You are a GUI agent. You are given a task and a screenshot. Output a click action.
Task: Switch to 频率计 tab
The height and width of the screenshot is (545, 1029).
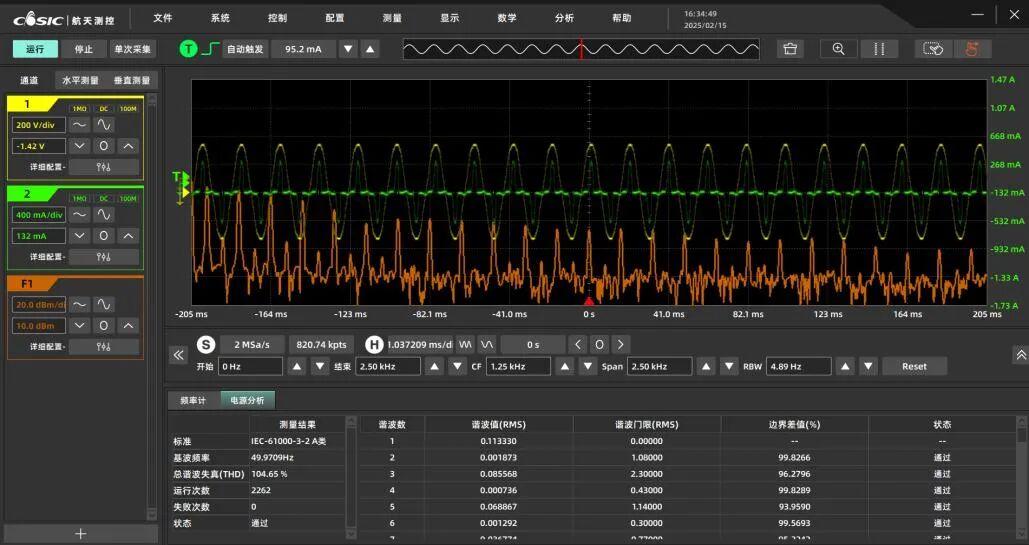[193, 401]
